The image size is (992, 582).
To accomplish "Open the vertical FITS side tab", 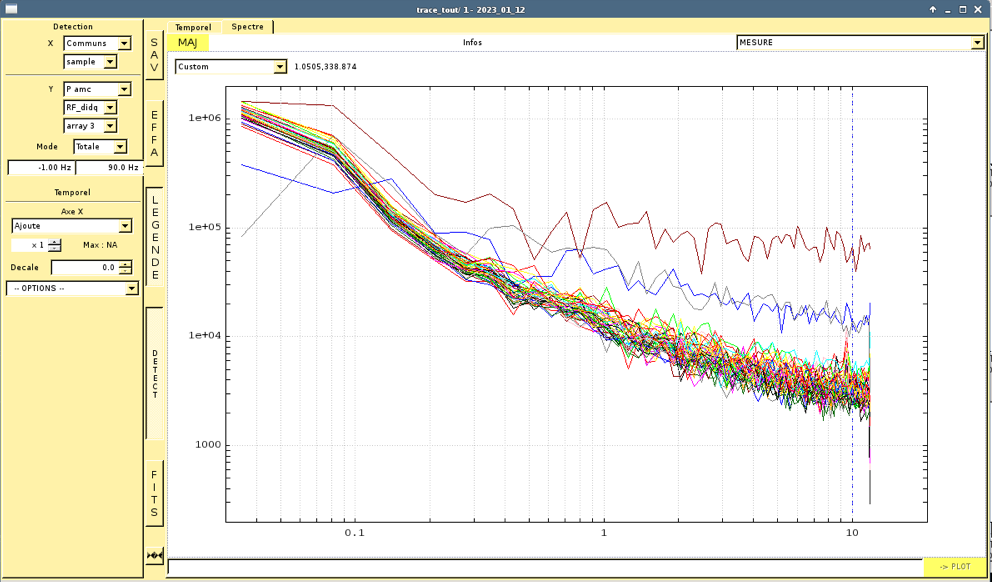I will [x=155, y=493].
